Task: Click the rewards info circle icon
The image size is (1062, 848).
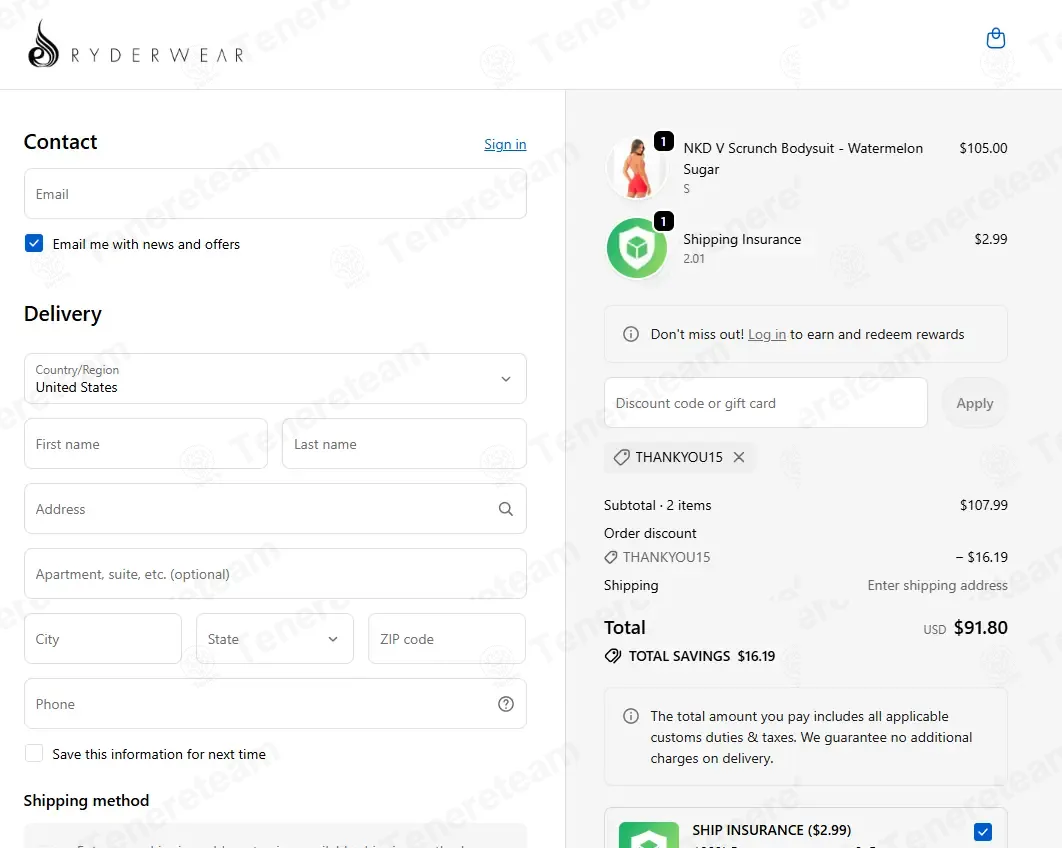Action: (x=631, y=334)
